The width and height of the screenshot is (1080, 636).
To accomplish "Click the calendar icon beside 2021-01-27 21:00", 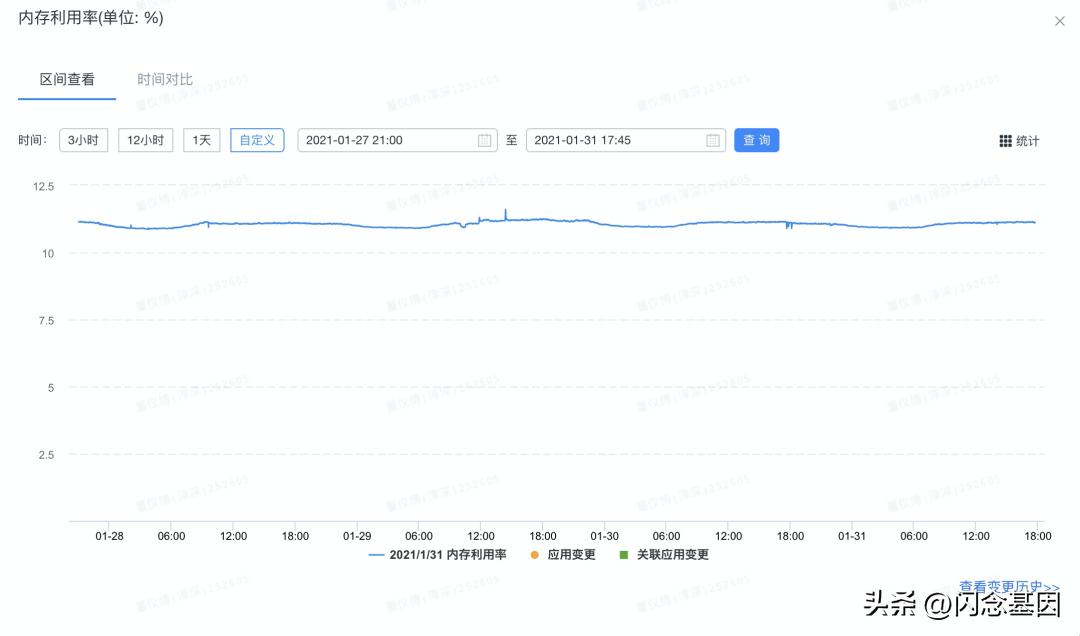I will pyautogui.click(x=486, y=140).
